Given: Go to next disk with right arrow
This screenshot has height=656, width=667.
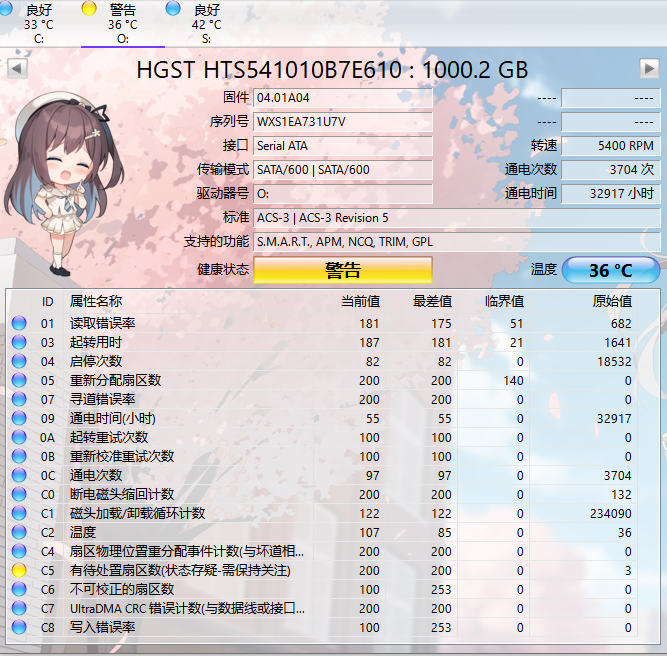Looking at the screenshot, I should point(649,68).
